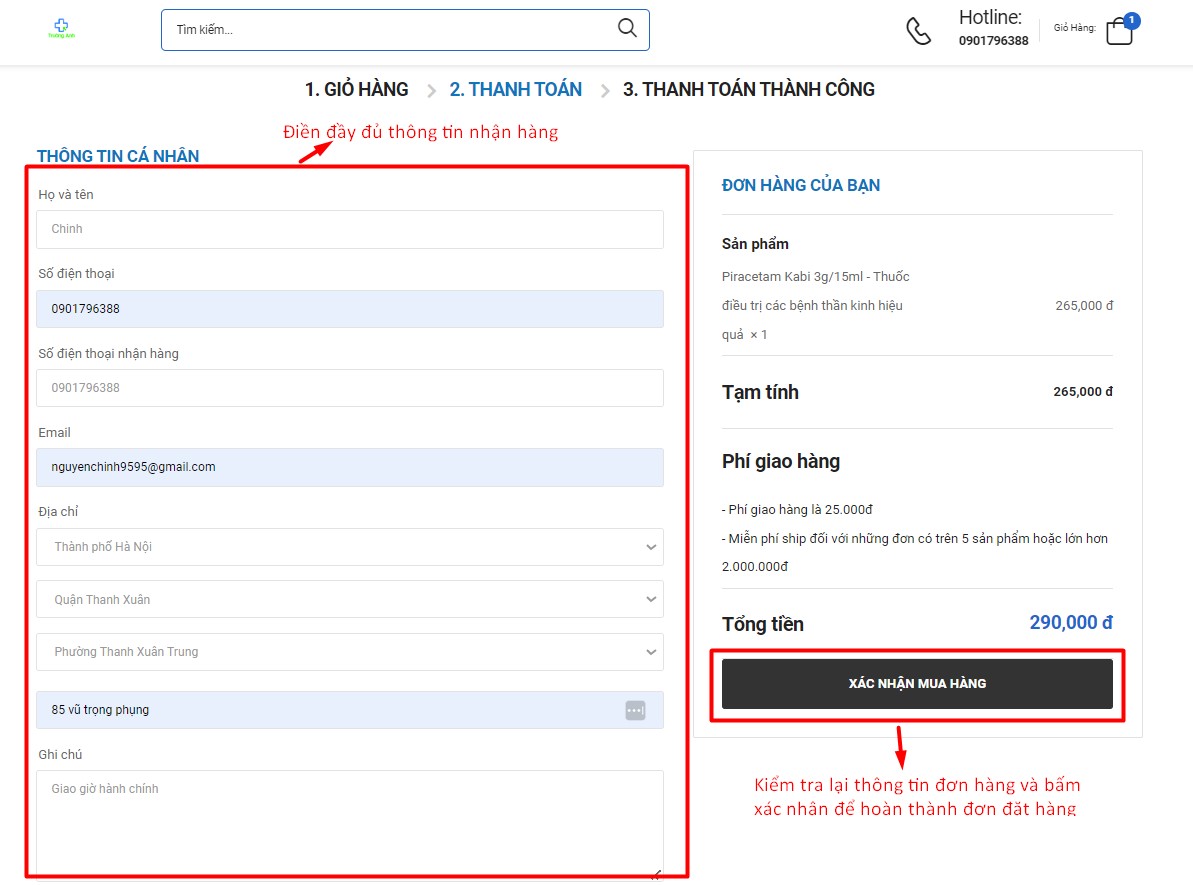Click the Tìm kiếm search box
This screenshot has width=1193, height=885.
pyautogui.click(x=390, y=30)
